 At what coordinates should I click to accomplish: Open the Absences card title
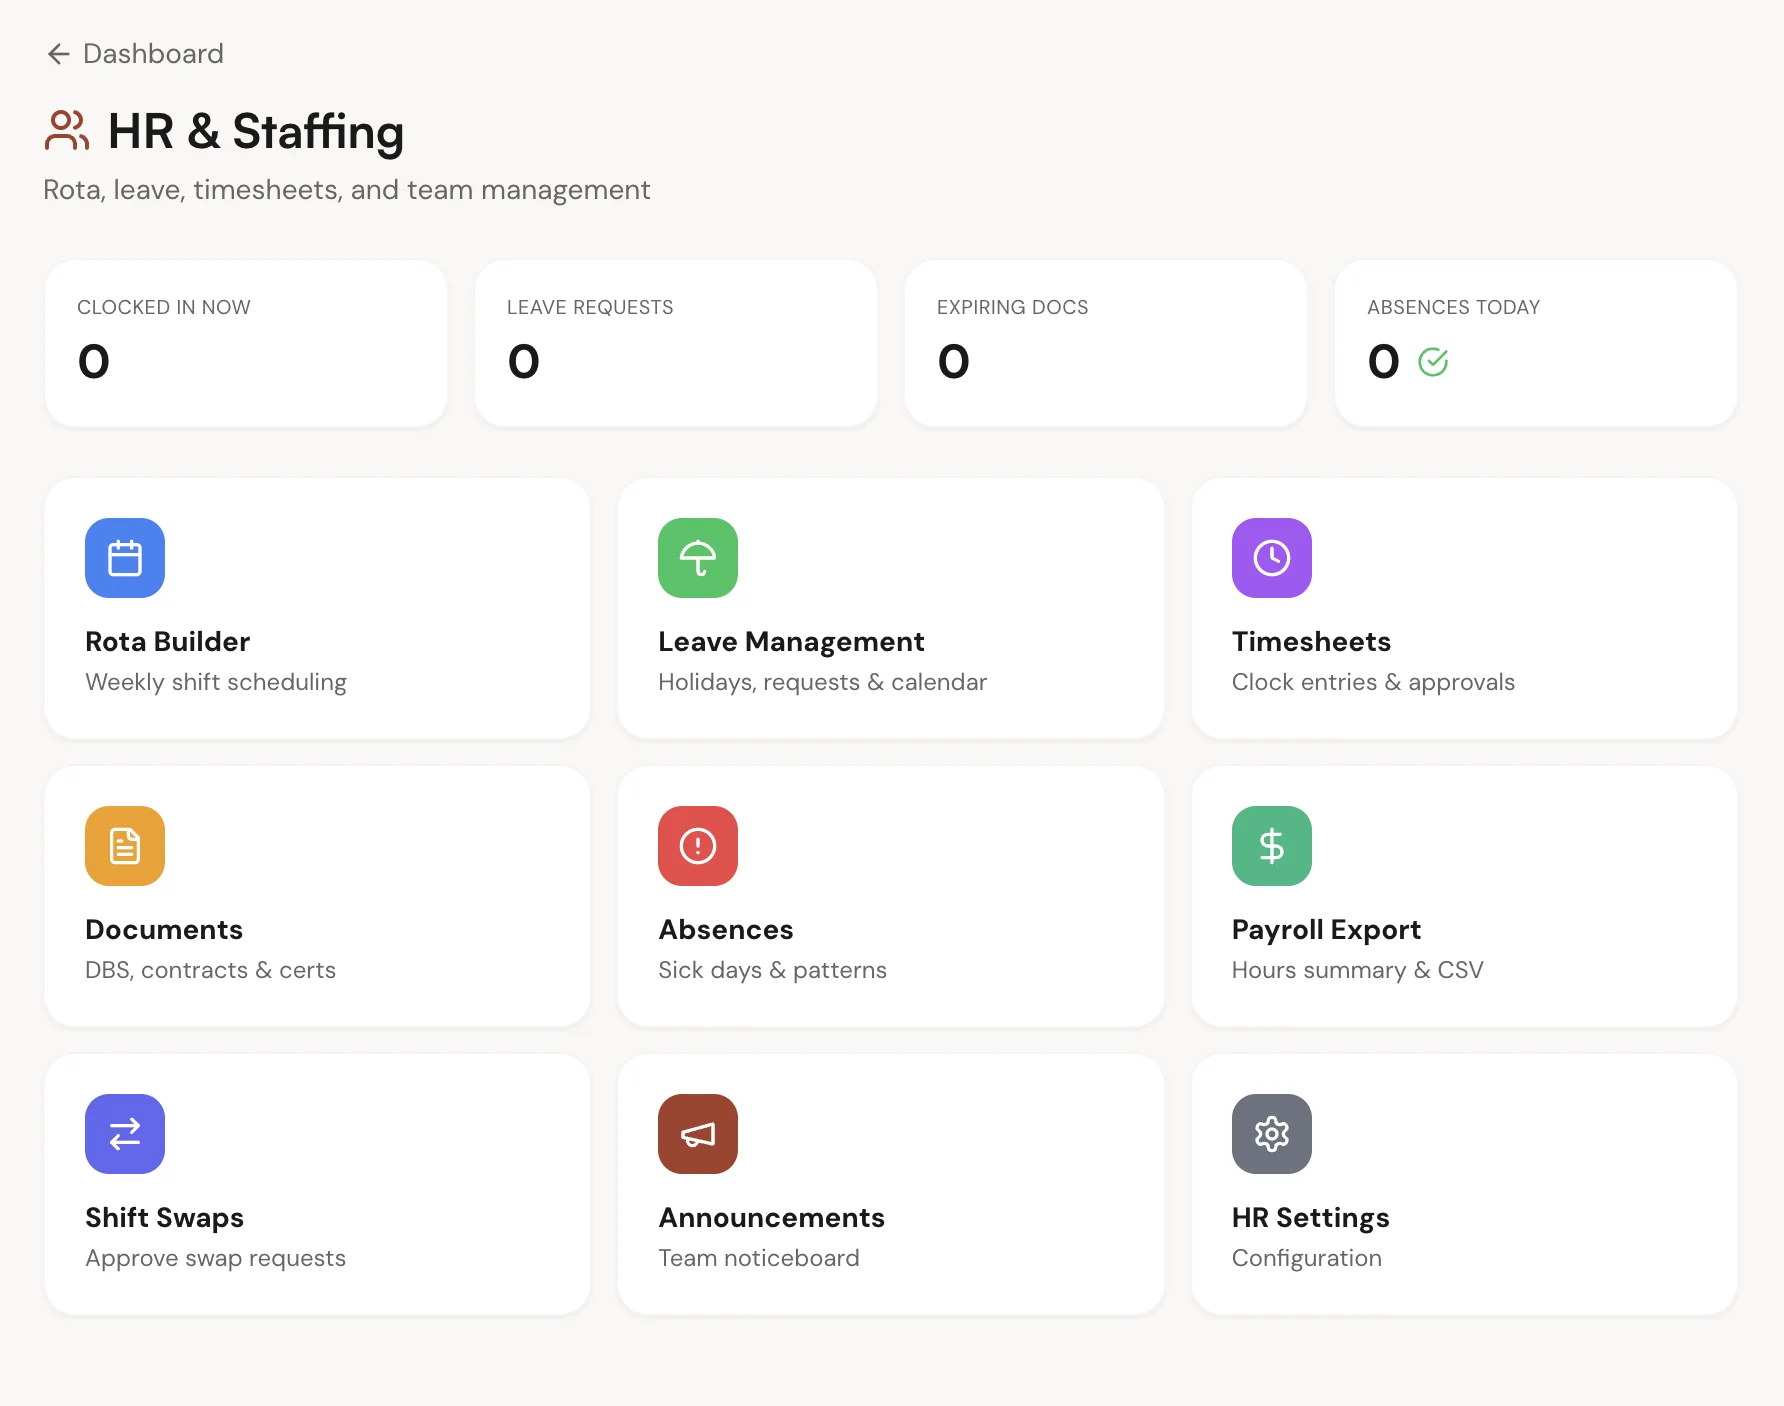[x=726, y=930]
